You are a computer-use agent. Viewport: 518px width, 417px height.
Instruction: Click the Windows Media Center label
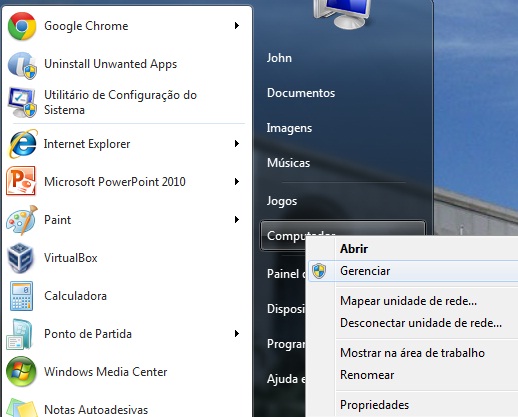point(106,372)
